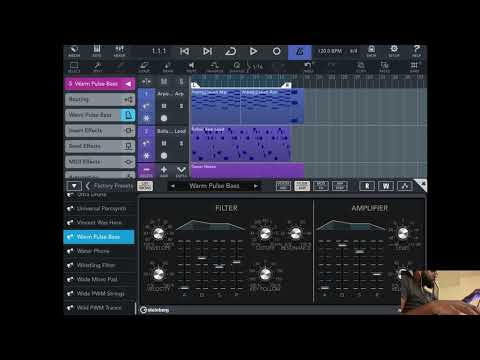The height and width of the screenshot is (360, 480).
Task: Open the SHOP
Action: (x=371, y=51)
